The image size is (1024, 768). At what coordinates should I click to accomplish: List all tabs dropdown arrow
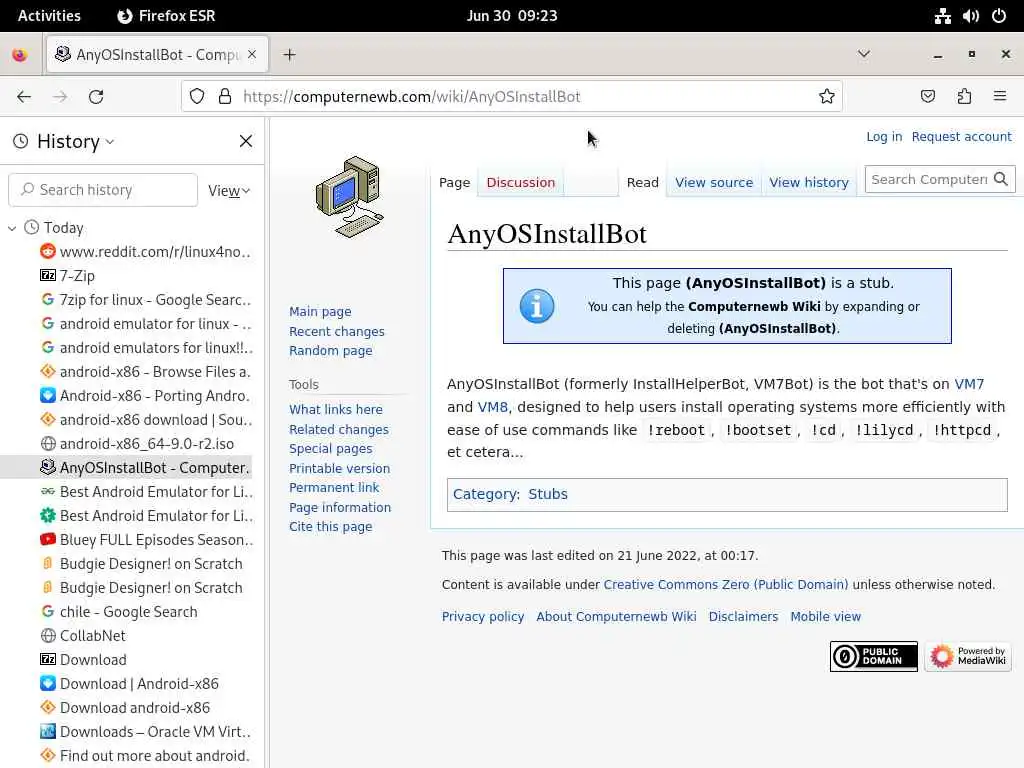(x=863, y=54)
